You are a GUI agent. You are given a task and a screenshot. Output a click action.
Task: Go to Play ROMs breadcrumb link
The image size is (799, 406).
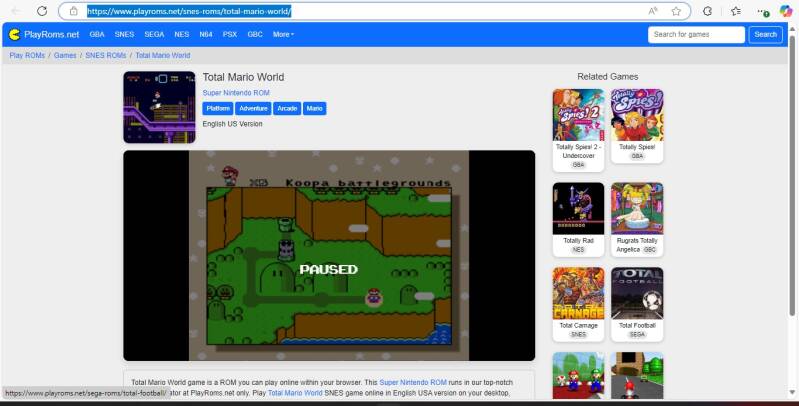(x=27, y=55)
